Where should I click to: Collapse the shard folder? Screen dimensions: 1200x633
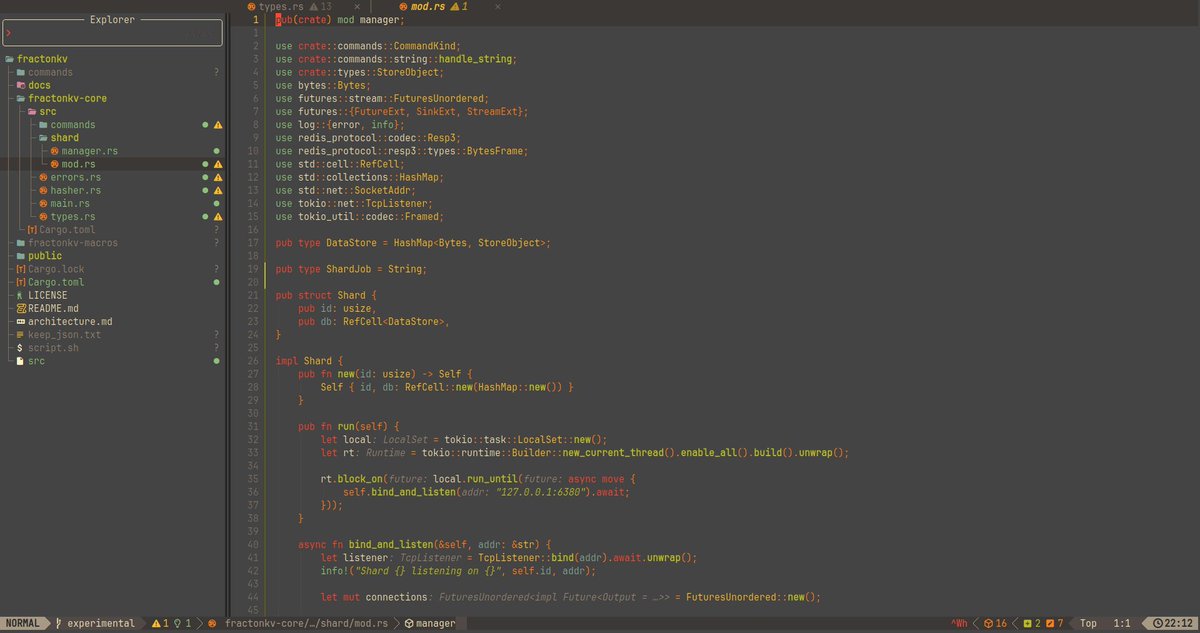coord(65,138)
